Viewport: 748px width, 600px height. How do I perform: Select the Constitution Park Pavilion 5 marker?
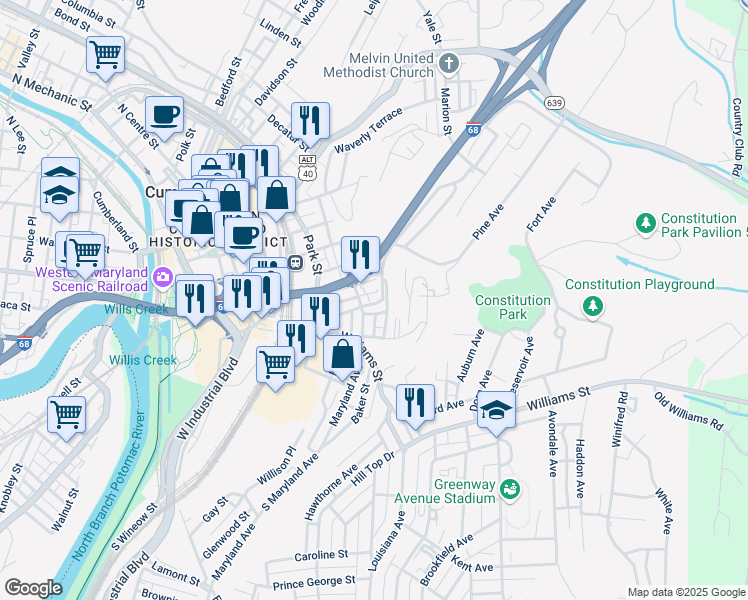pos(646,224)
